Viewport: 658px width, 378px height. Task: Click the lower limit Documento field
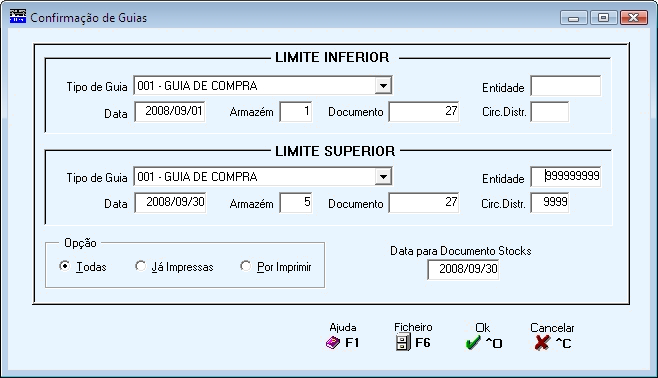point(424,112)
